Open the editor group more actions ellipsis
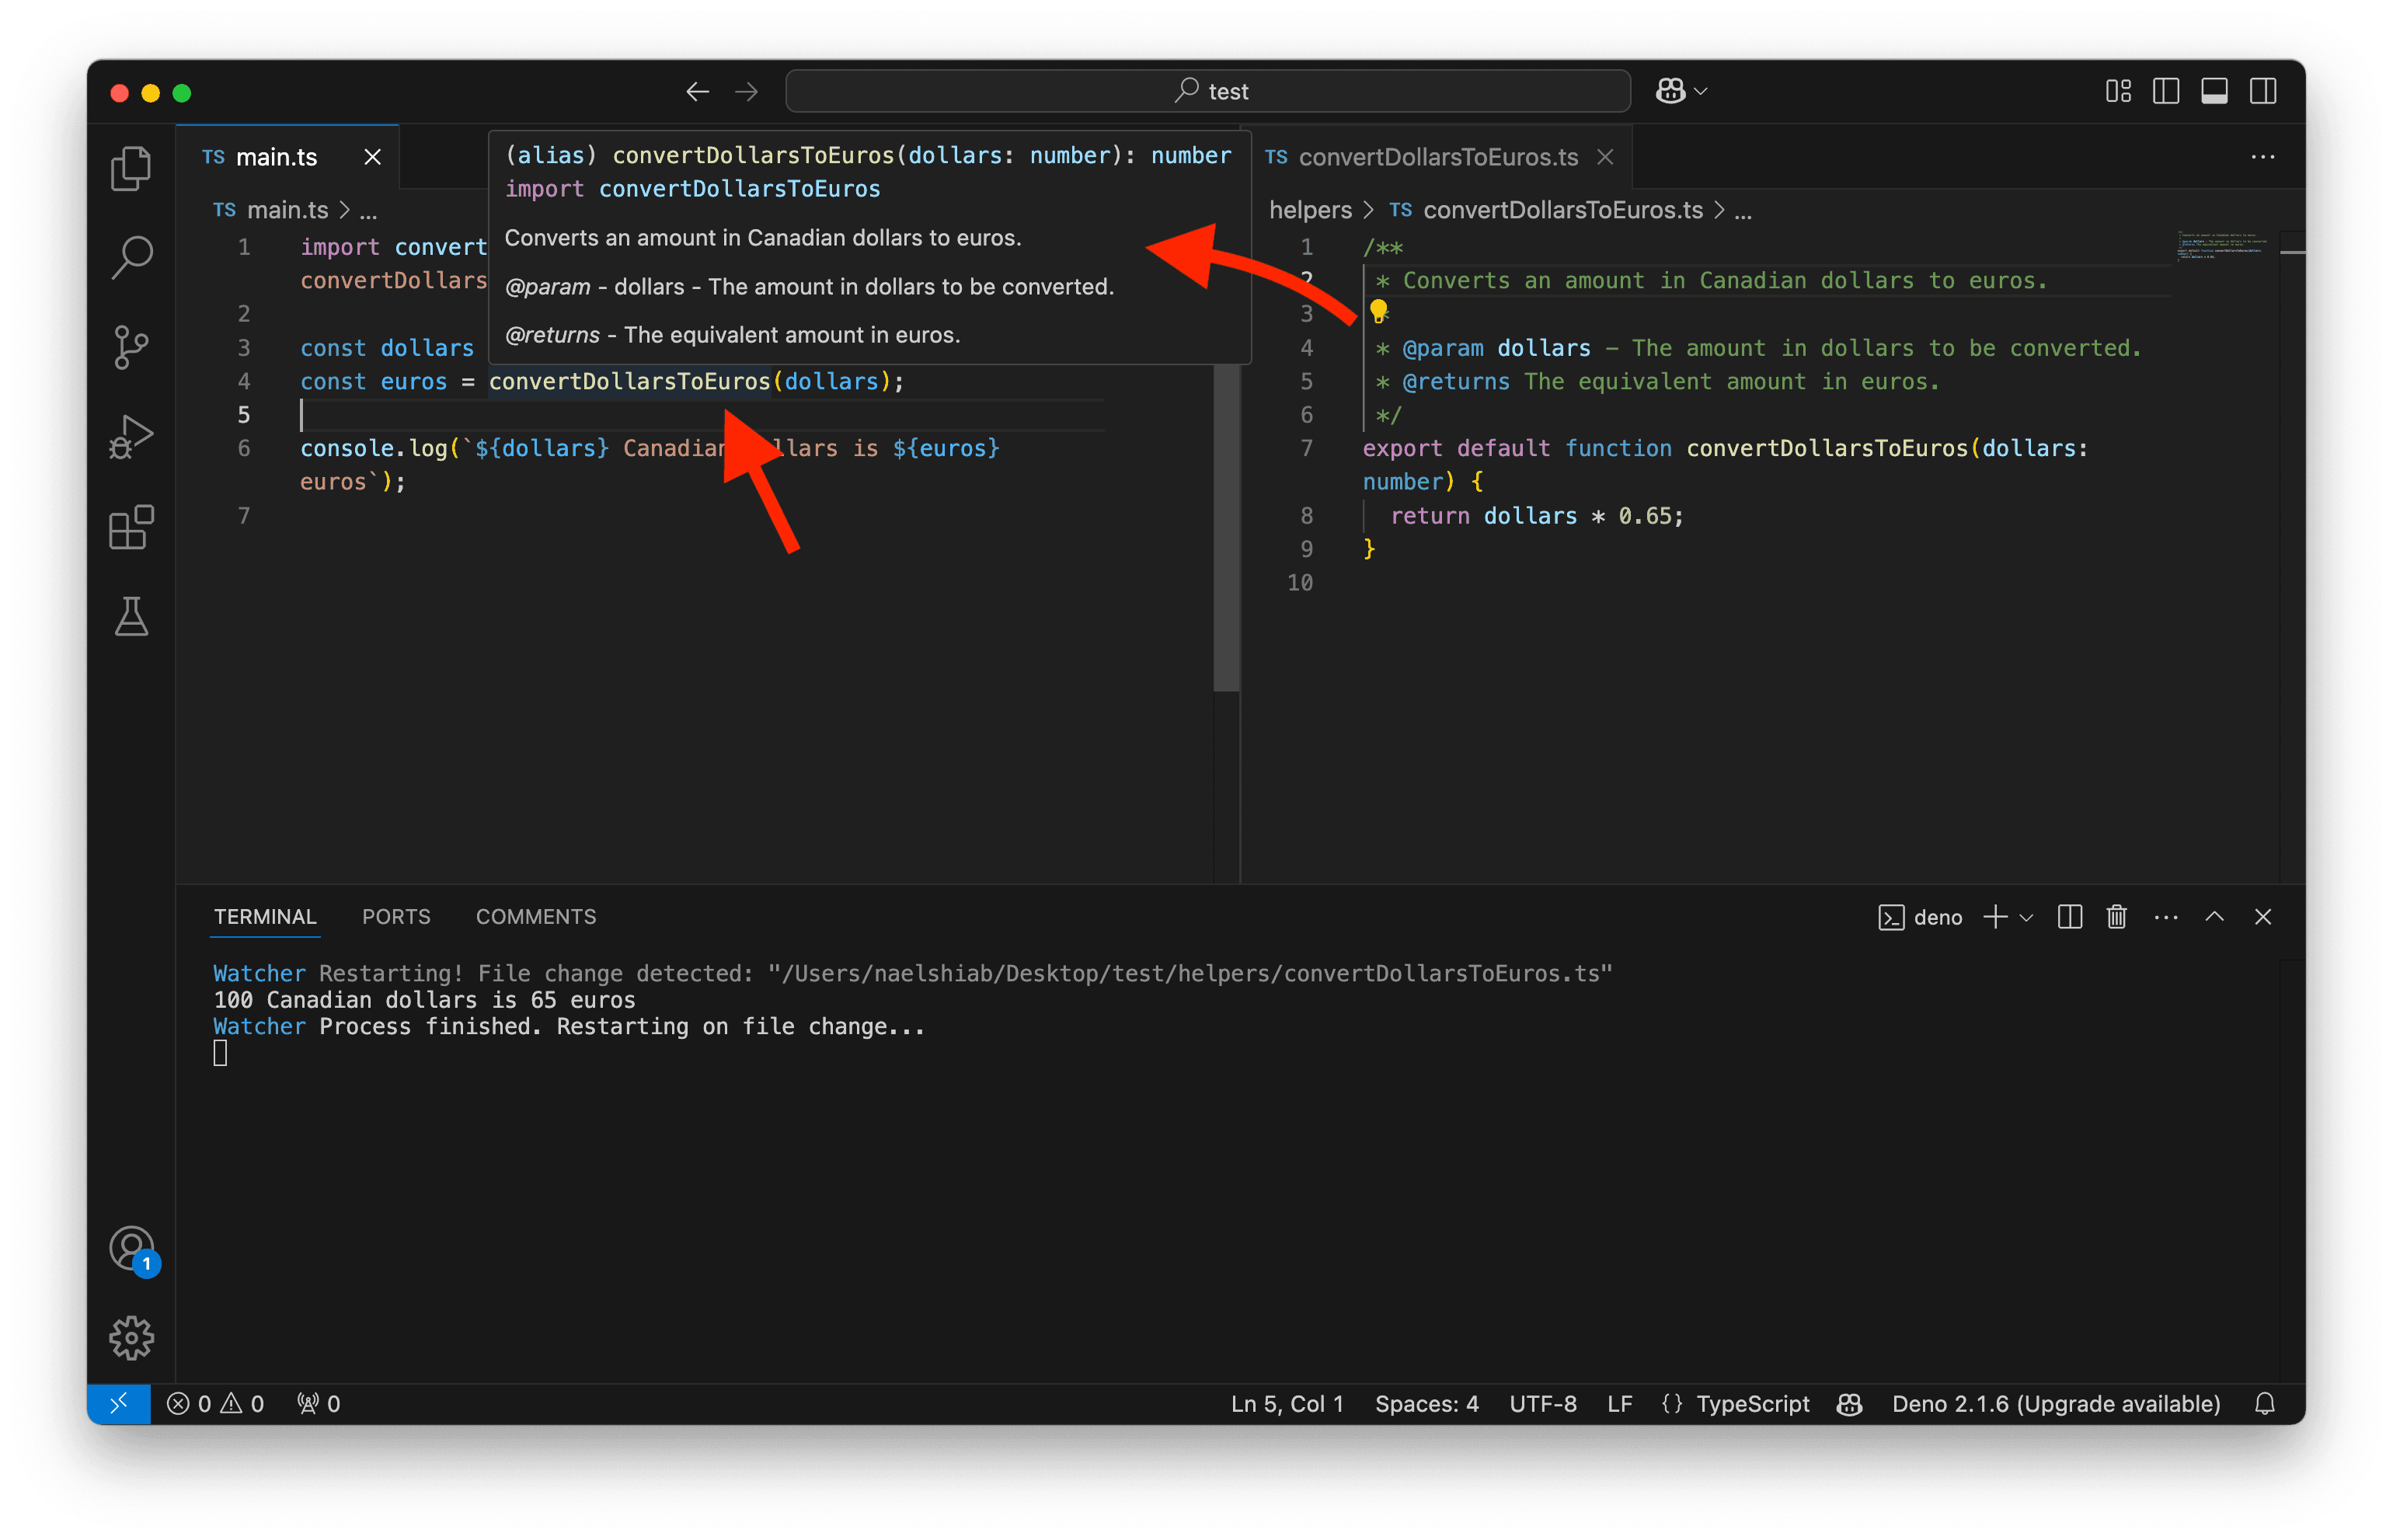Screen dimensions: 2393x1540 [2262, 157]
